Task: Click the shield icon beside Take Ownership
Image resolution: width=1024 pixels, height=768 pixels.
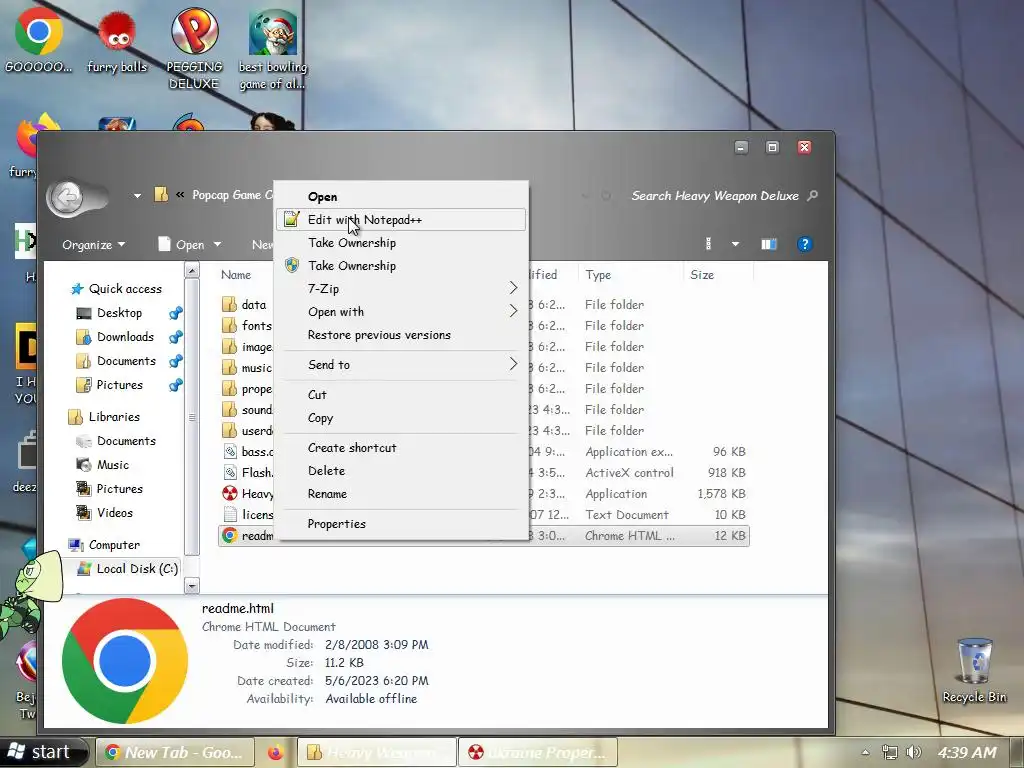Action: [291, 265]
